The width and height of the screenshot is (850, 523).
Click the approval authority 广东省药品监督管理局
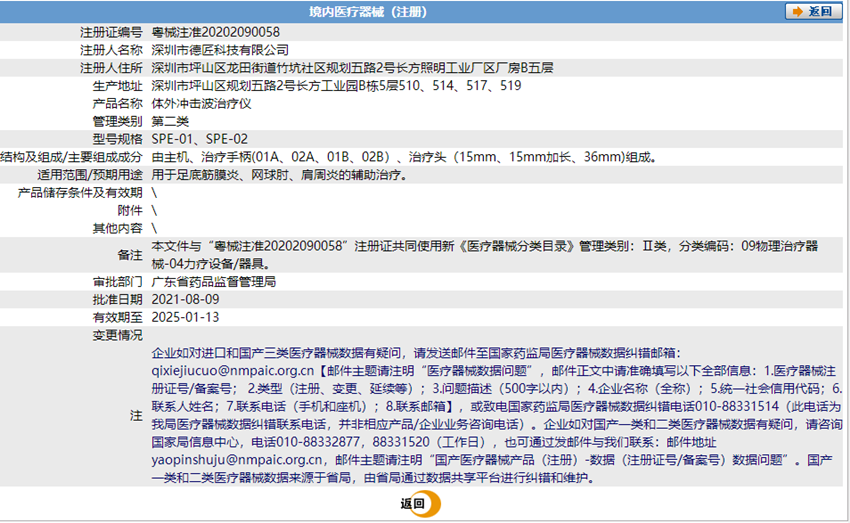pyautogui.click(x=213, y=282)
